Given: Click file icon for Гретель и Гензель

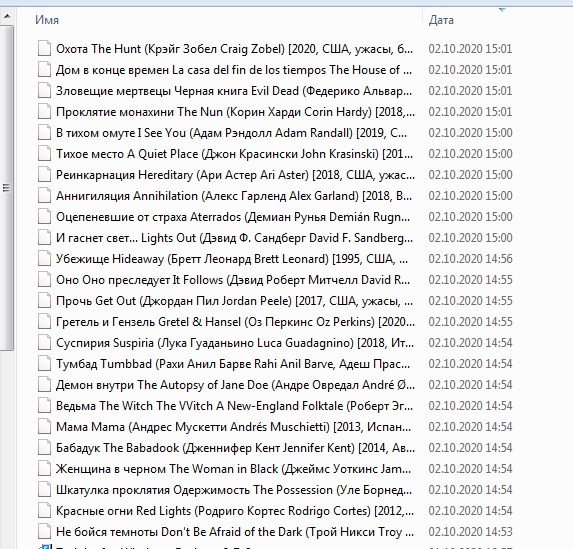Looking at the screenshot, I should tap(45, 322).
